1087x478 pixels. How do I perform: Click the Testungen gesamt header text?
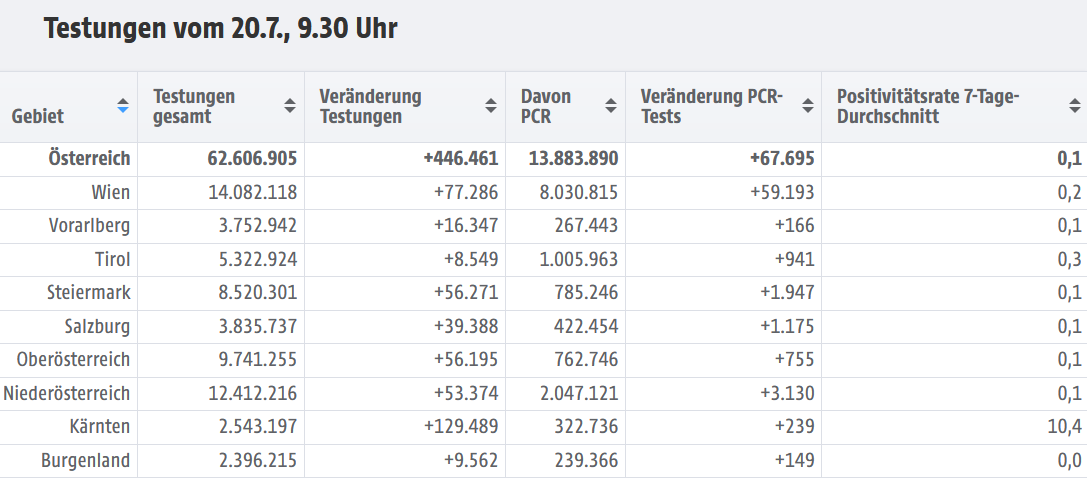[x=193, y=106]
